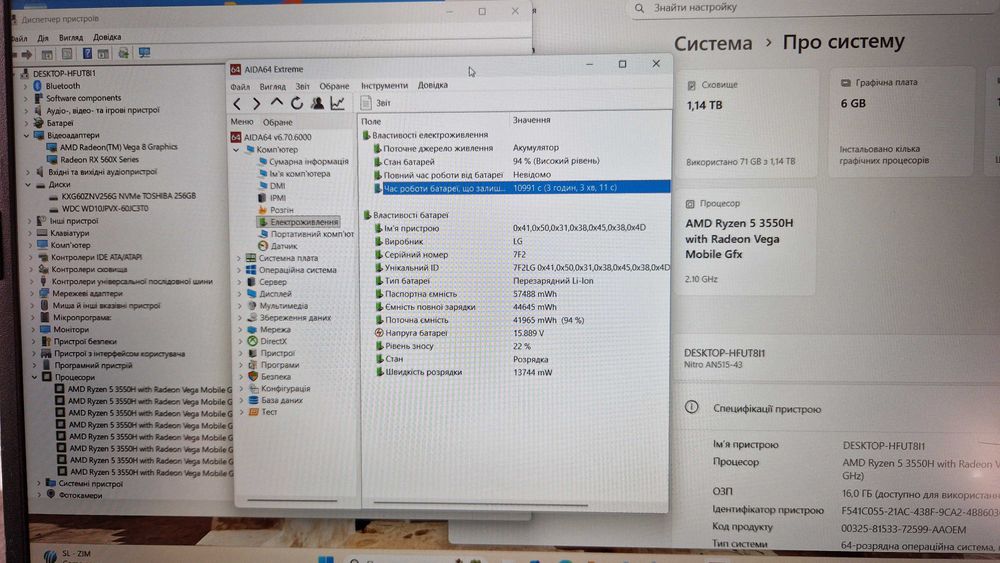Screen dimensions: 1000x563
Task: Expand the Безпека node in AIDA64 tree
Action: tap(240, 377)
